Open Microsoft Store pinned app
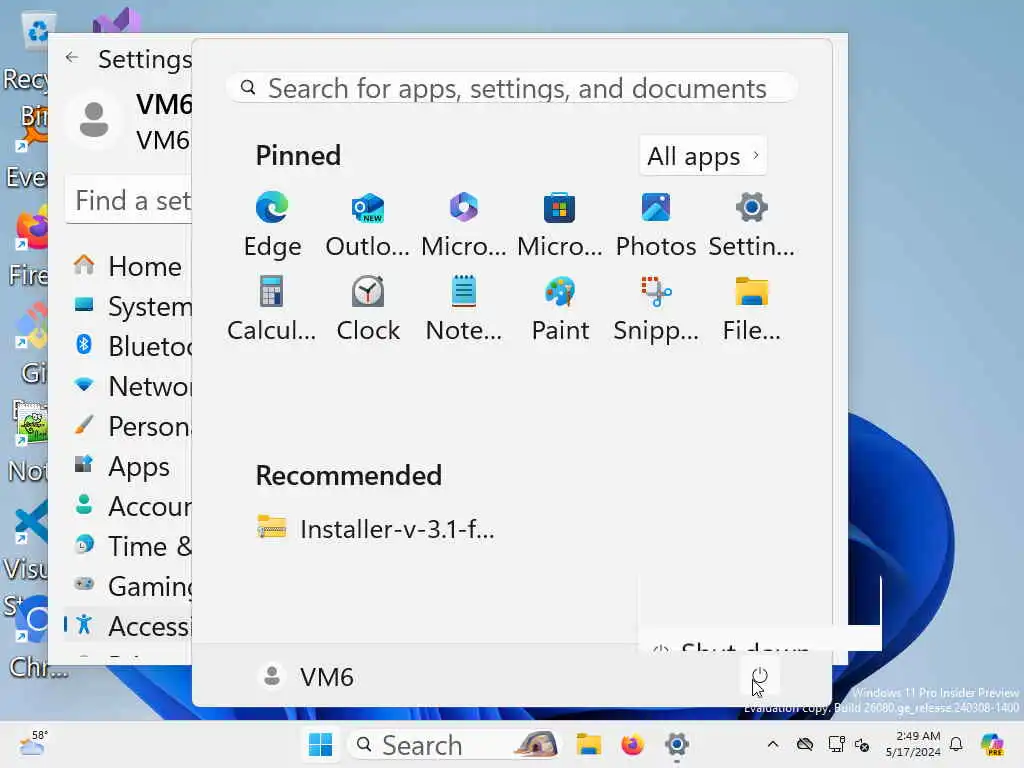 (x=560, y=225)
